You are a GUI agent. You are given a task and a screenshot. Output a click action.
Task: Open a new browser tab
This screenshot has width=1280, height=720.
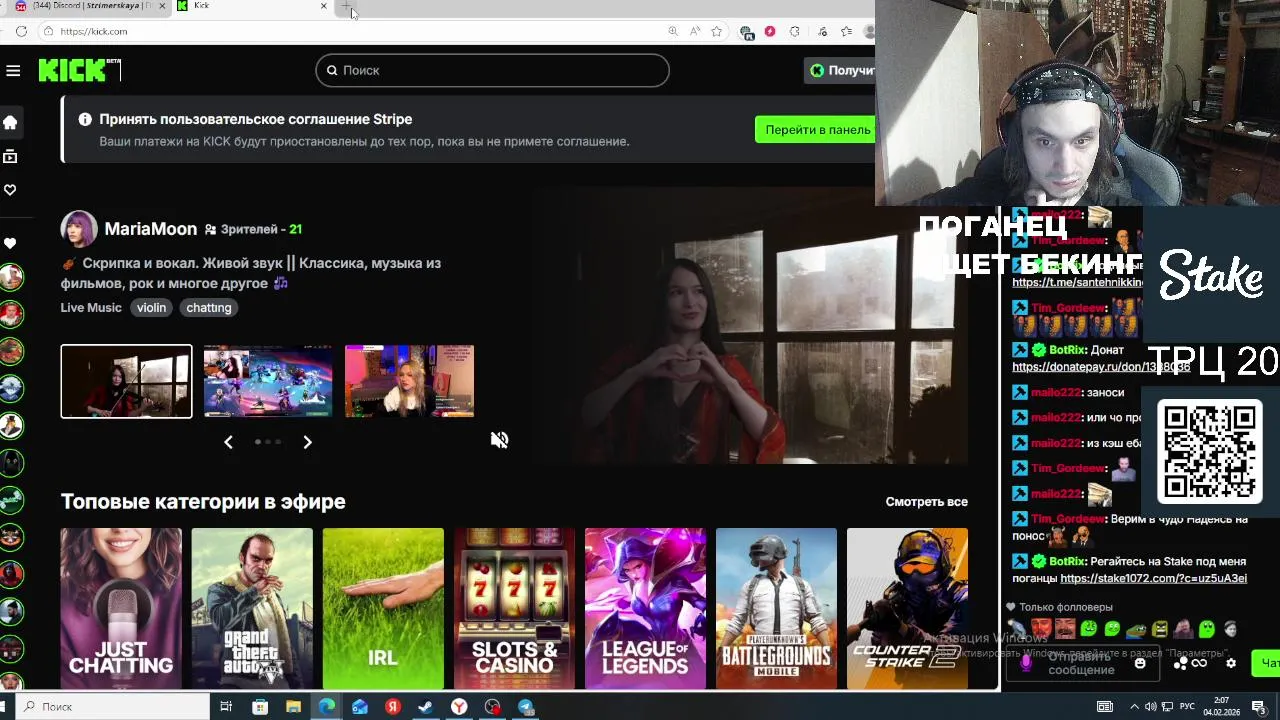(x=346, y=6)
